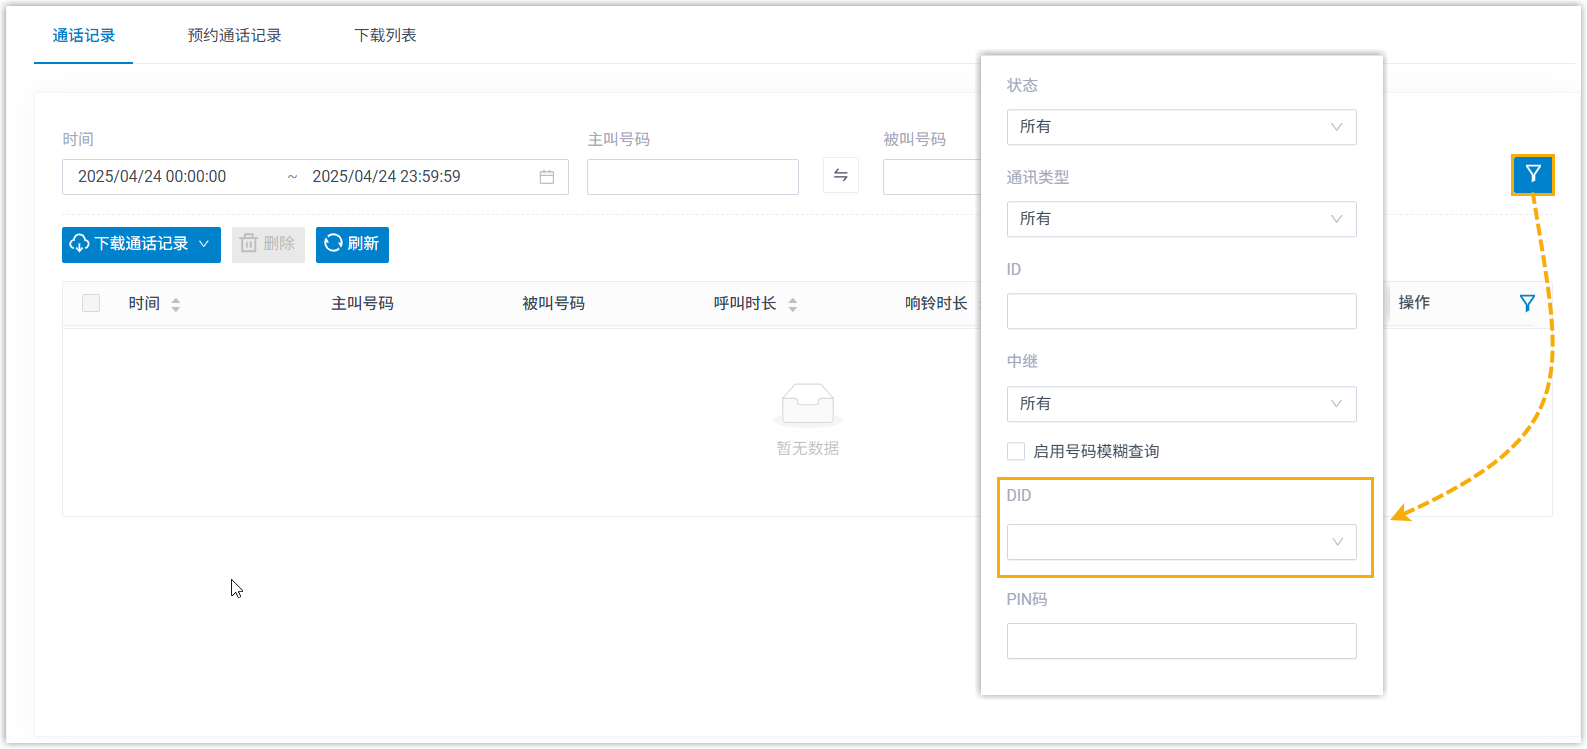Viewport: 1587px width, 749px height.
Task: Open the 下载列表 tab
Action: pos(385,35)
